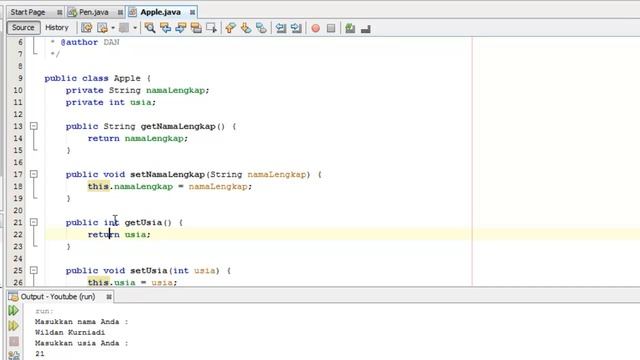
Task: Open Output panel settings icon
Action: coord(14,356)
